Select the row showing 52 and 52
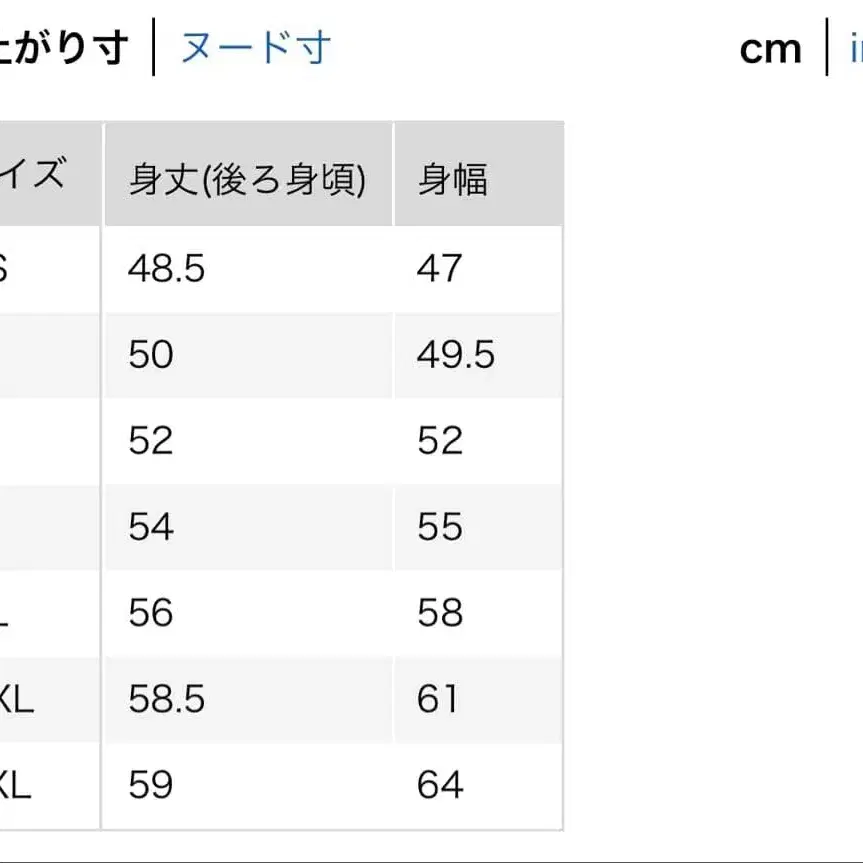This screenshot has width=863, height=863. pyautogui.click(x=148, y=441)
